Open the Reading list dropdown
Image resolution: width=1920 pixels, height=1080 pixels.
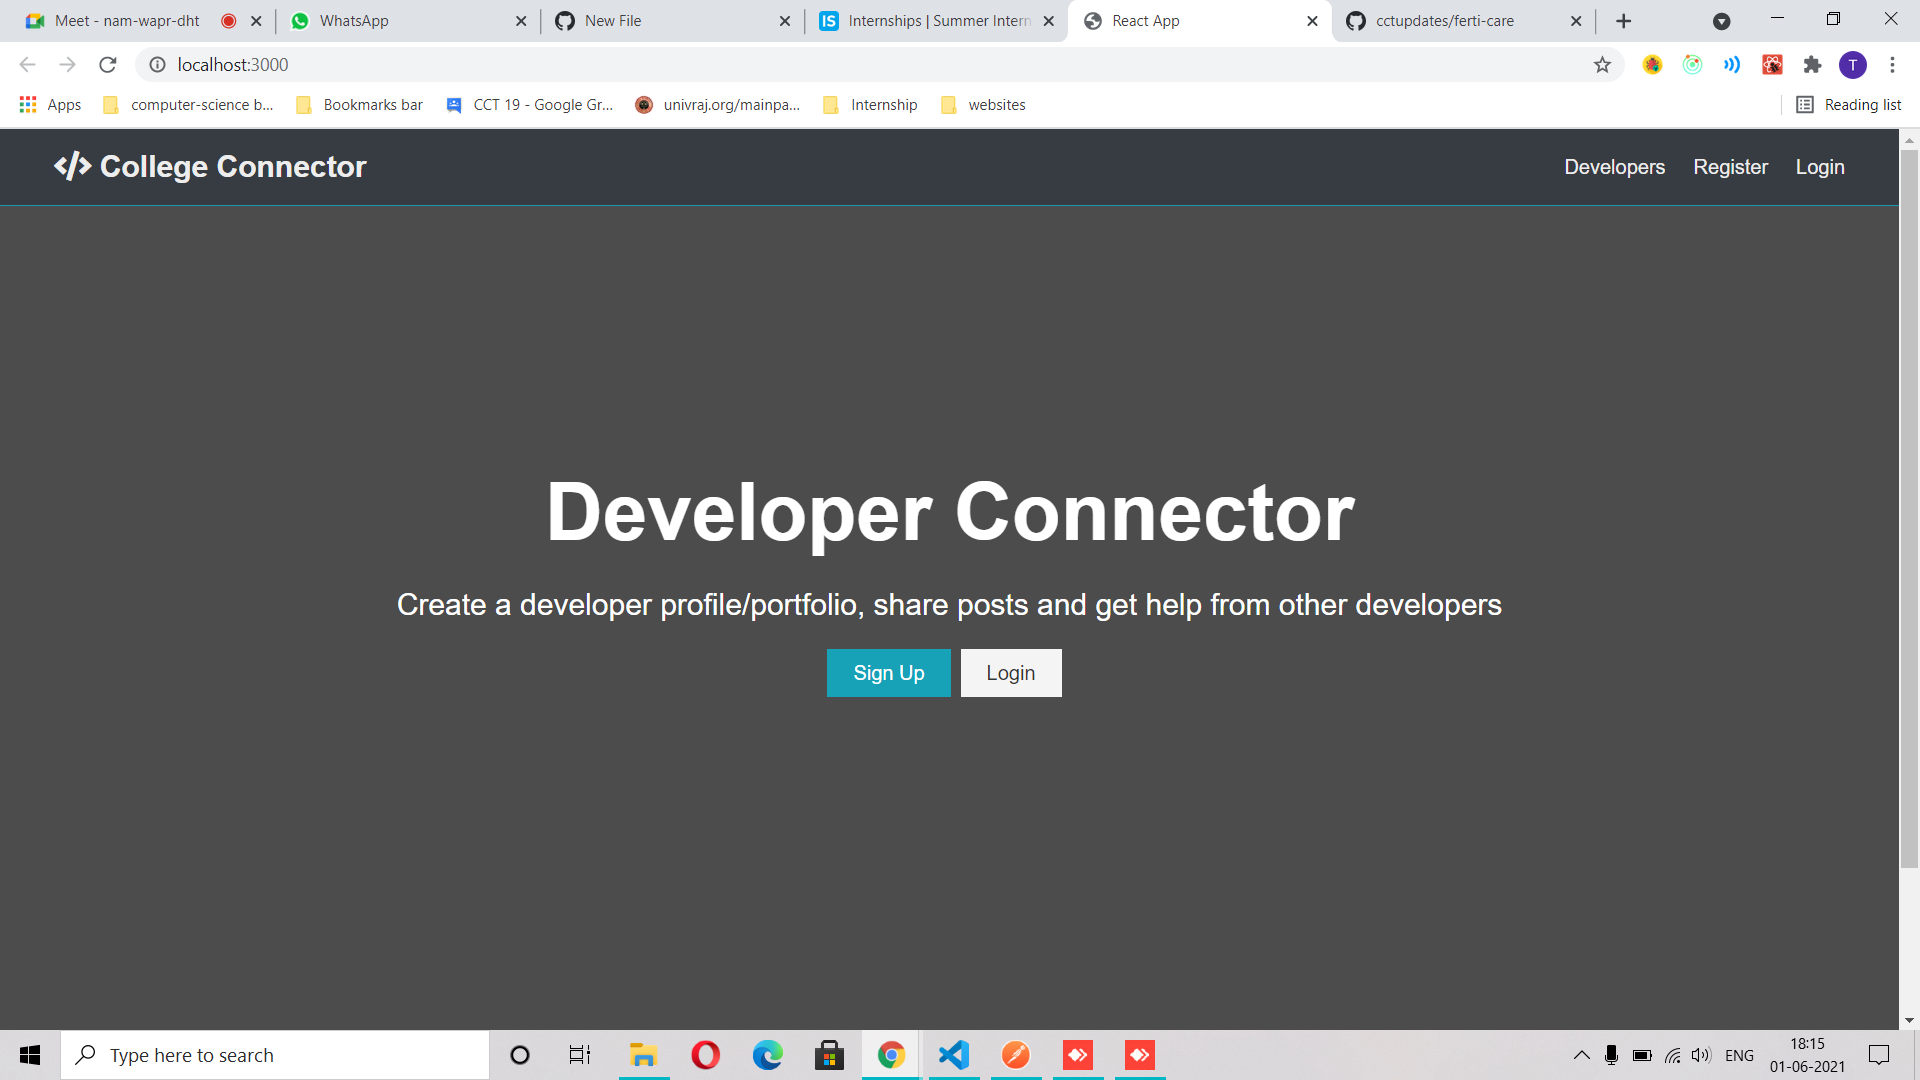1848,104
